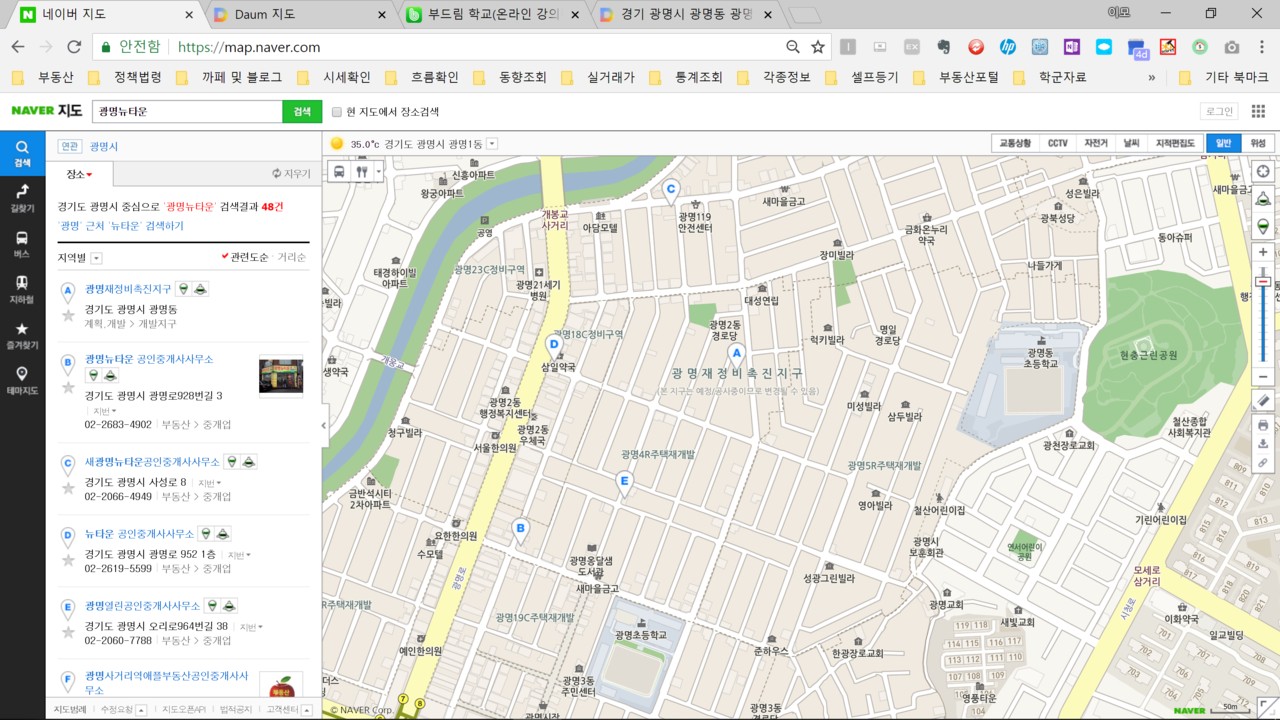This screenshot has width=1280, height=720.
Task: Toggle favorite star for 광명뉴타운 공인중개사사무소
Action: (x=68, y=387)
